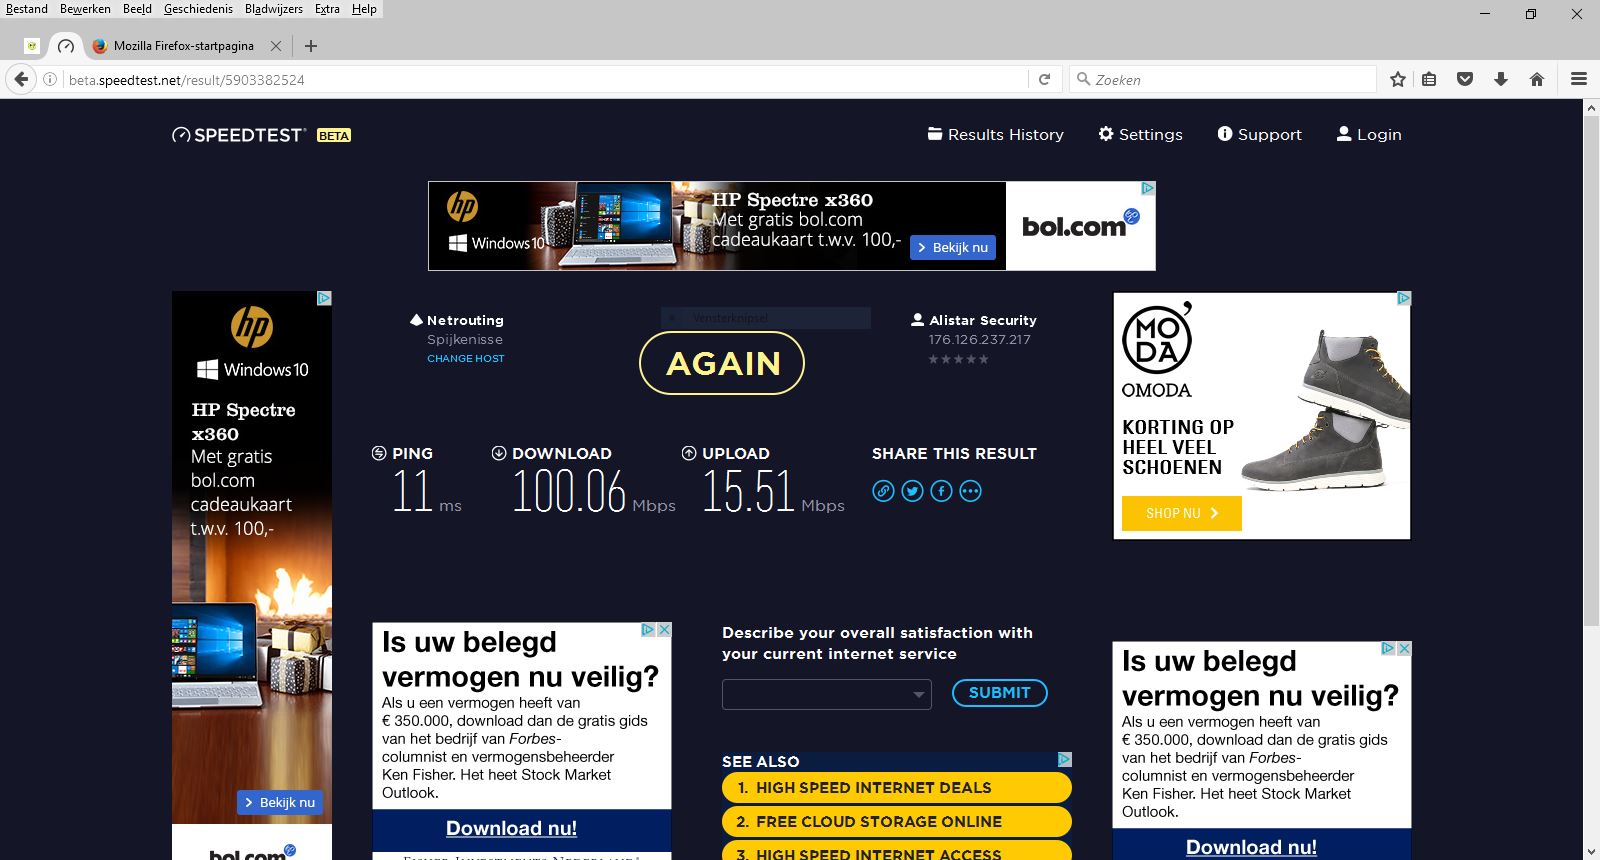Submit the satisfaction survey
1600x860 pixels.
click(x=999, y=693)
